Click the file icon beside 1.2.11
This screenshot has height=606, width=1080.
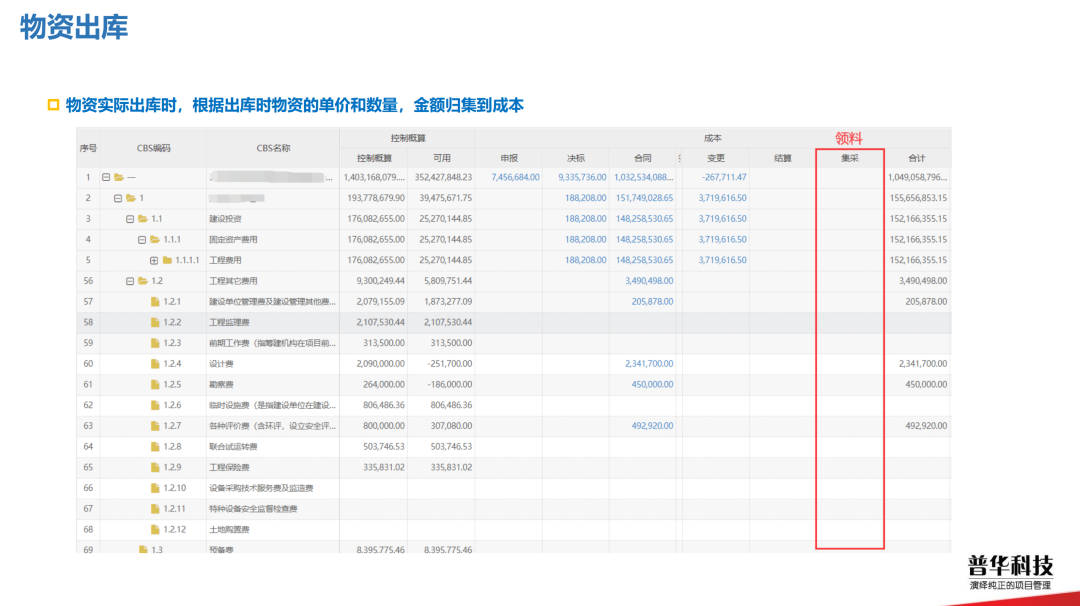(x=155, y=508)
